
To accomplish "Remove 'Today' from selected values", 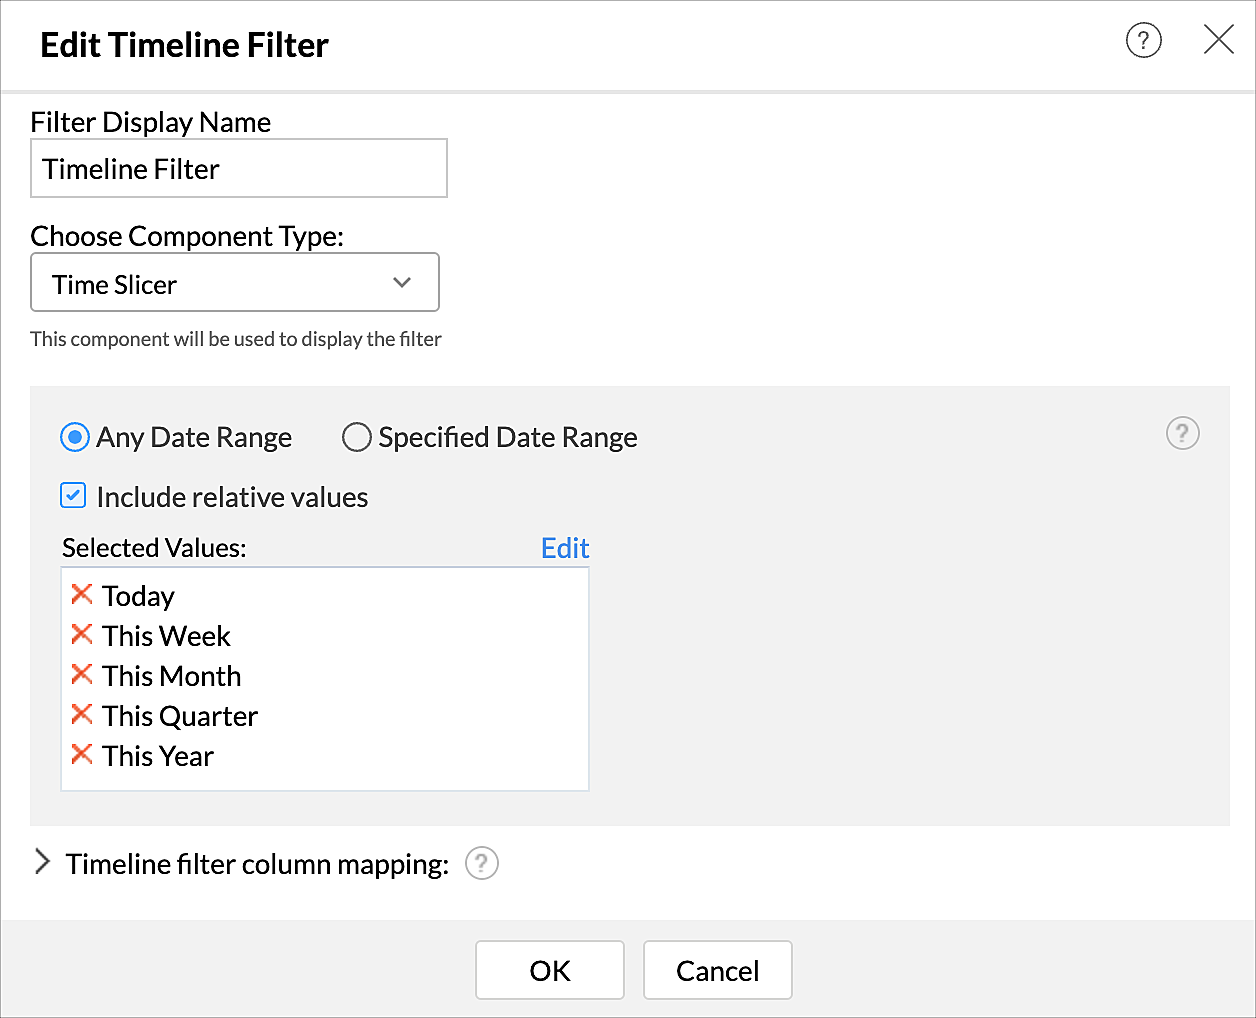I will [x=82, y=595].
